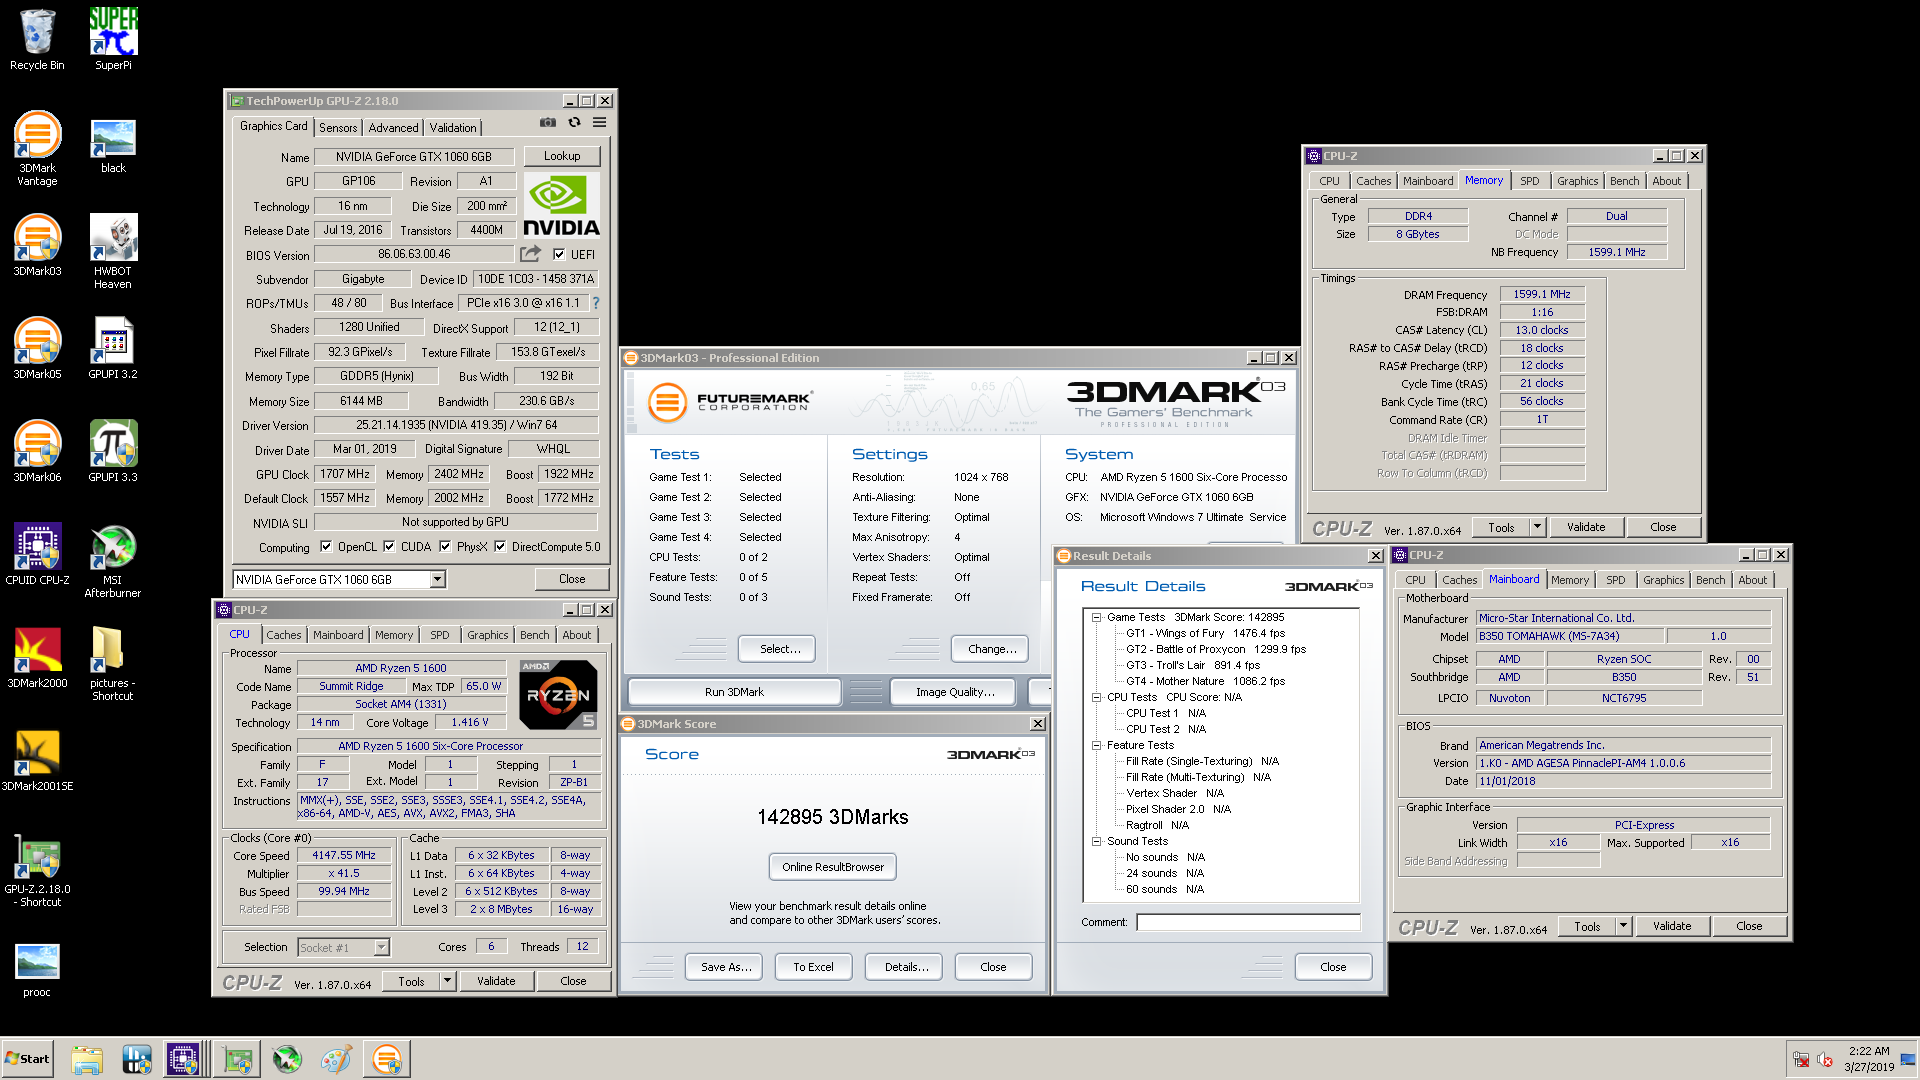Open HWBOT Heaven desktop icon
The height and width of the screenshot is (1080, 1920).
pos(113,252)
